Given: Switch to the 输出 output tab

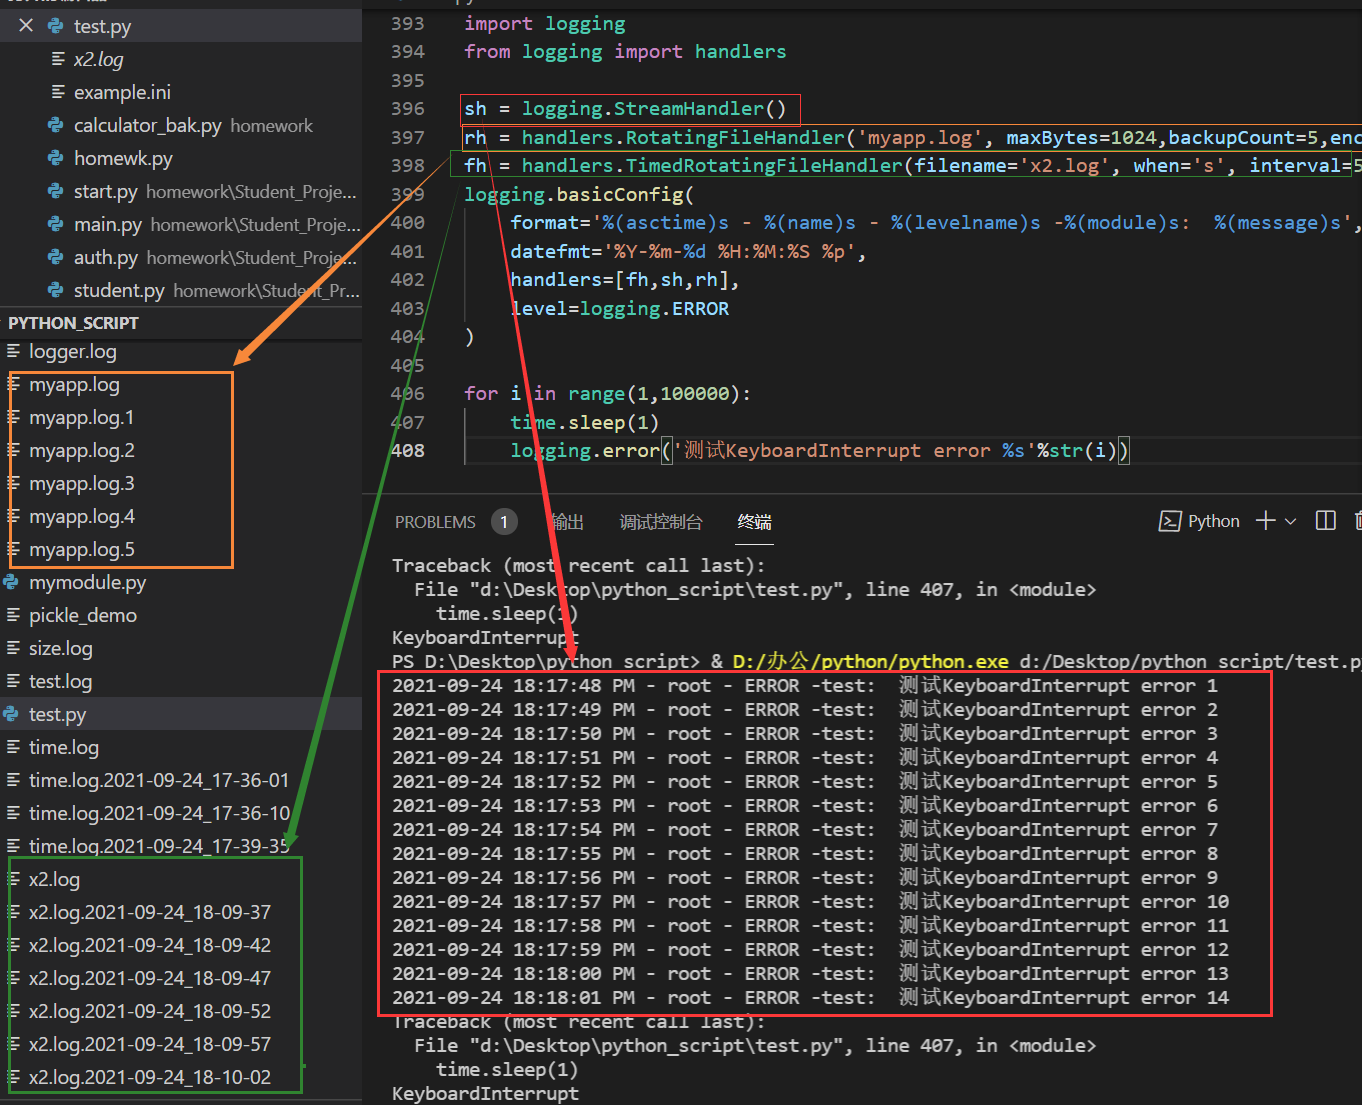Looking at the screenshot, I should pos(567,522).
